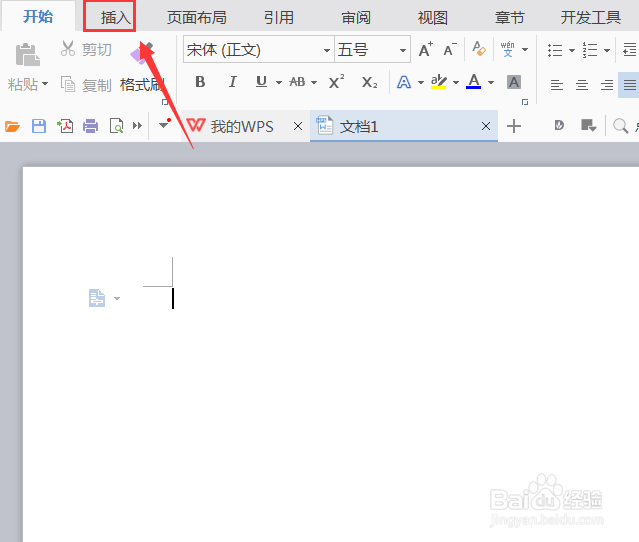This screenshot has height=542, width=639.
Task: Expand the bulleted list dropdown arrow
Action: click(x=572, y=50)
